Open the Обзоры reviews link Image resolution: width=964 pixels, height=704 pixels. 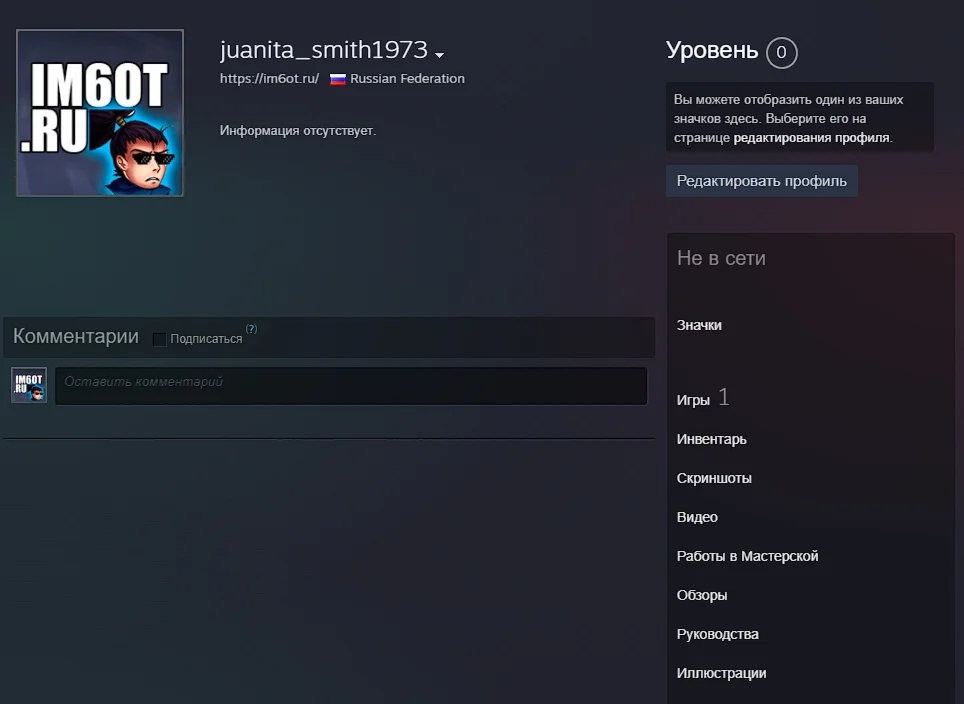pos(702,595)
